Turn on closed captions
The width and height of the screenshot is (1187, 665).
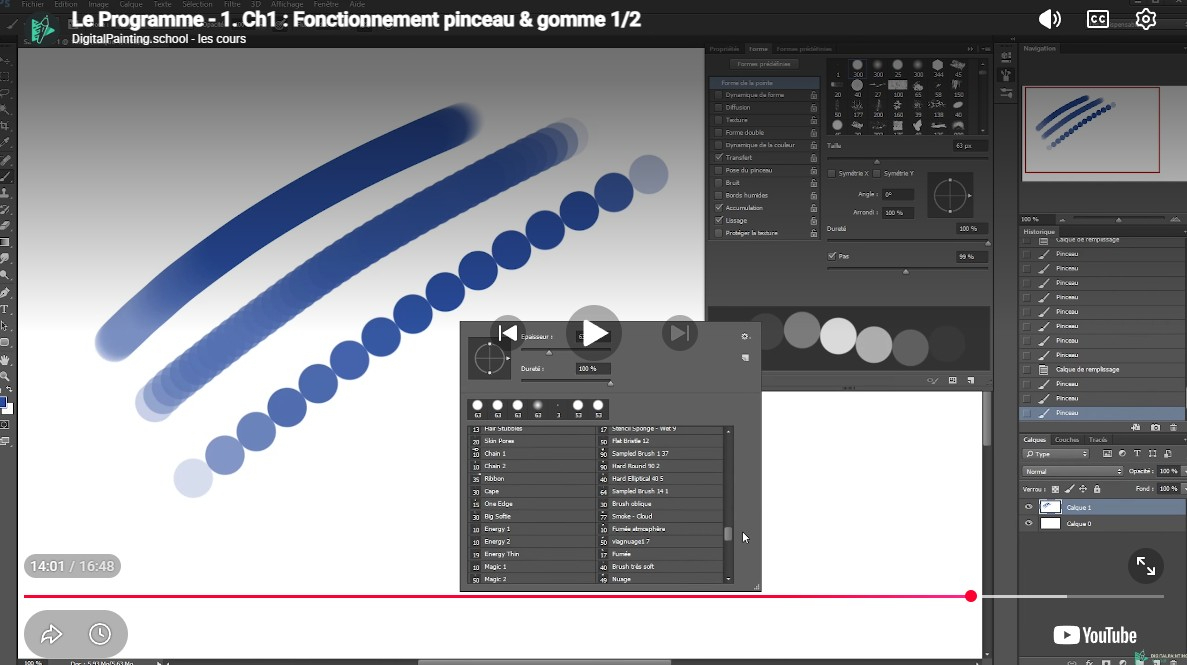click(x=1098, y=19)
